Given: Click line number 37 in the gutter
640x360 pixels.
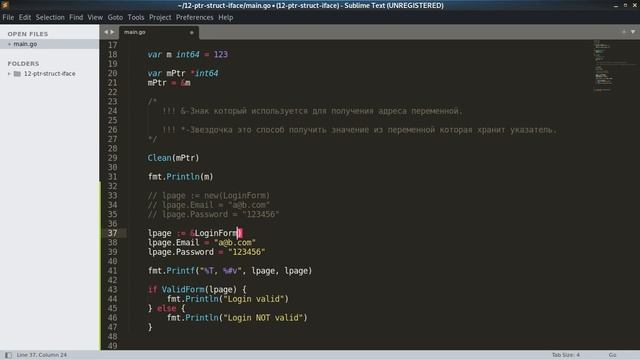Looking at the screenshot, I should tap(112, 233).
